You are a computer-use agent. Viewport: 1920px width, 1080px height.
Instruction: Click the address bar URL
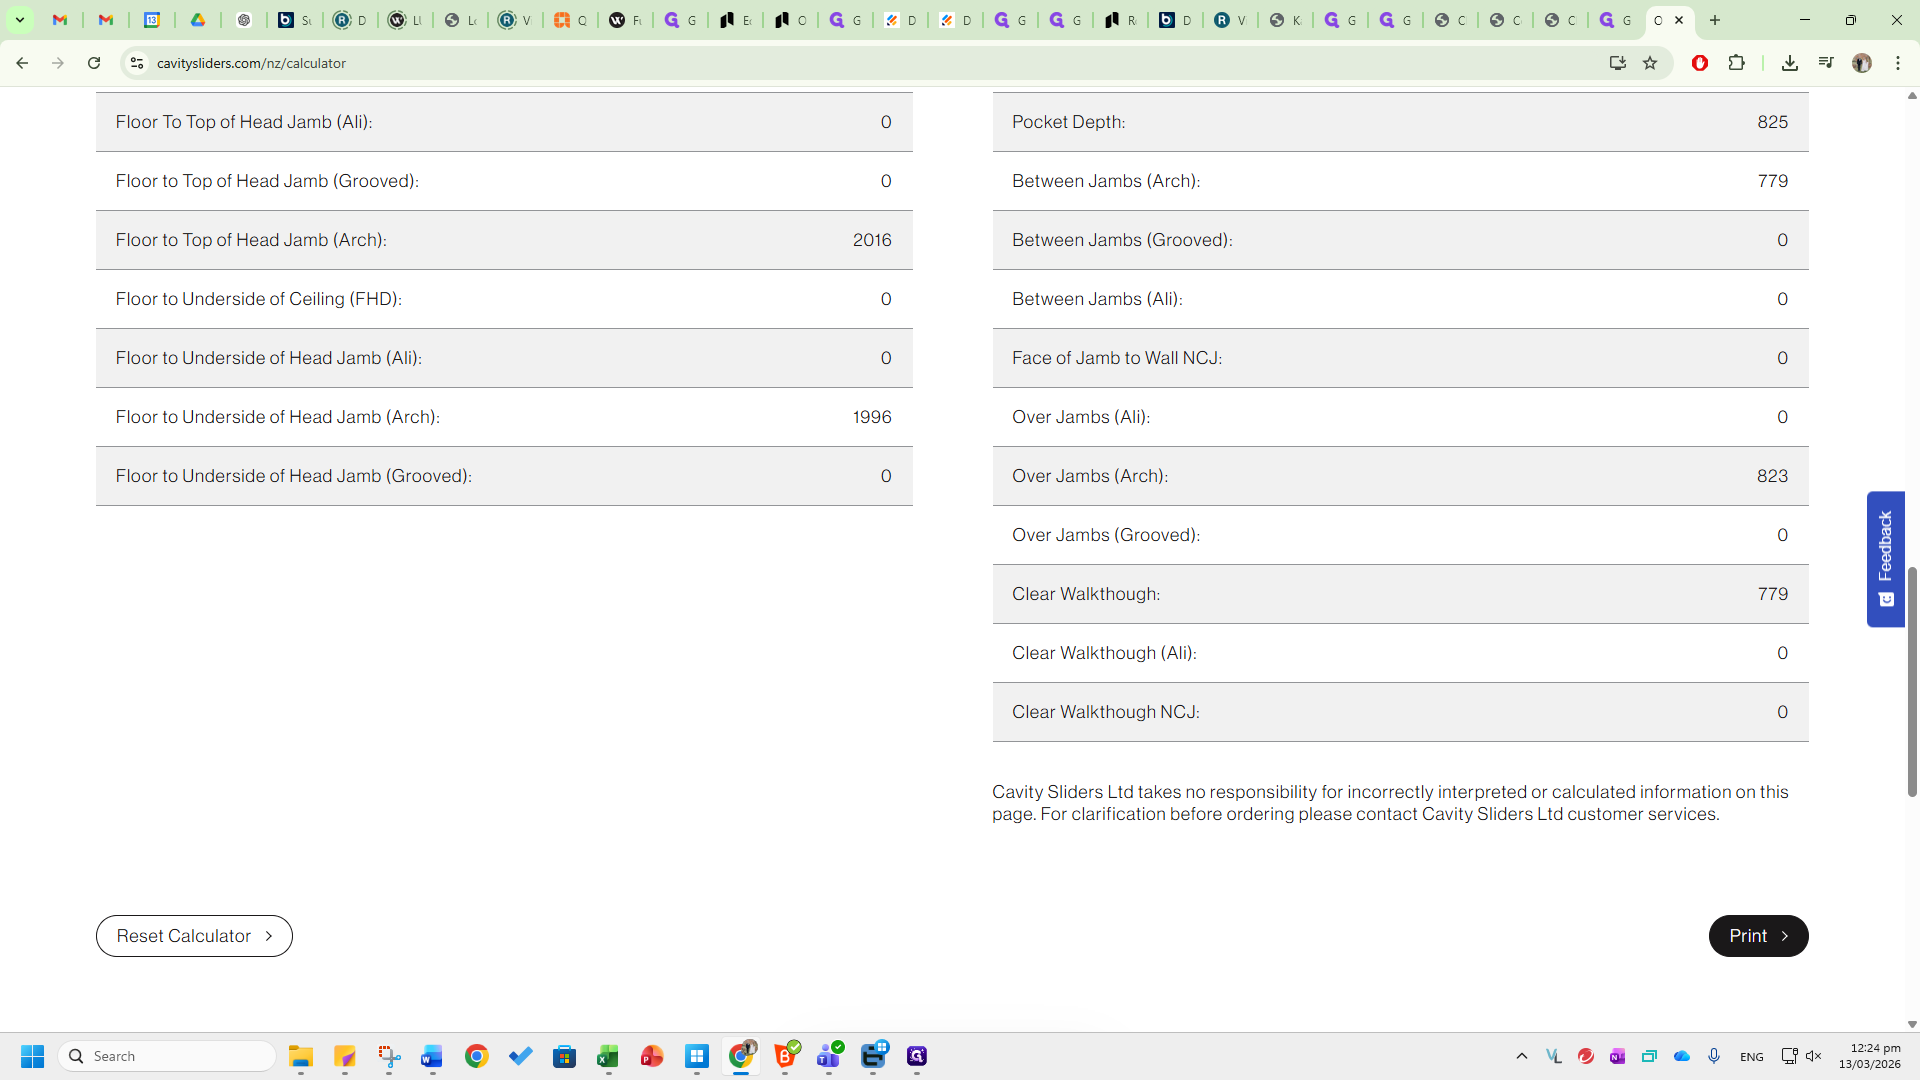[251, 63]
